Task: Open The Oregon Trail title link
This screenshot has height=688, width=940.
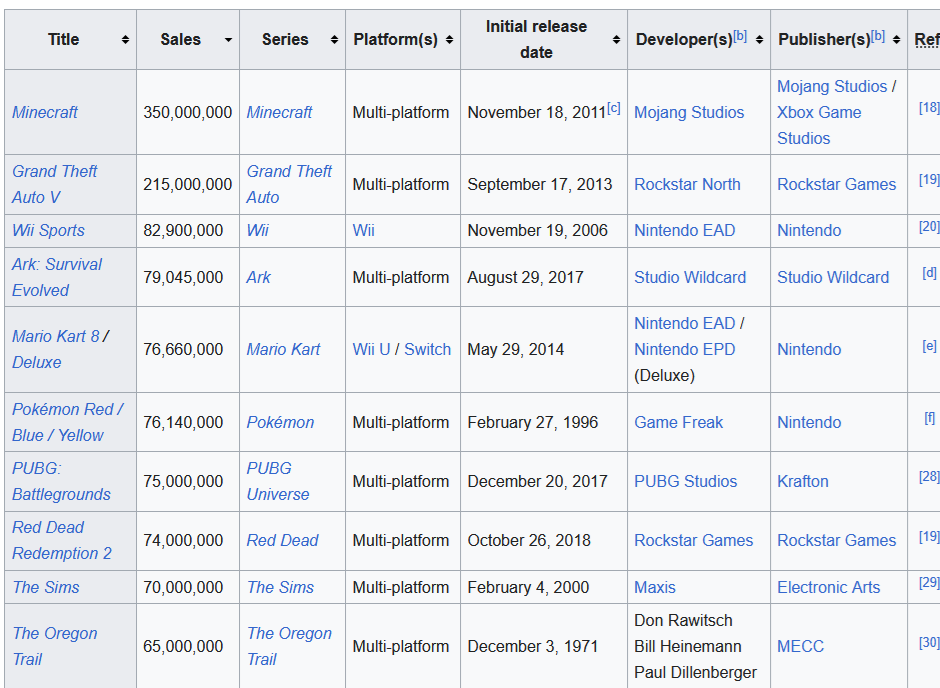Action: (54, 647)
